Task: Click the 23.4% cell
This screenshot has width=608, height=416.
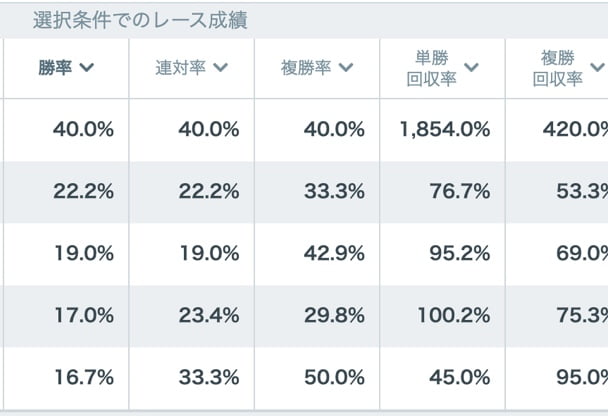Action: point(208,315)
